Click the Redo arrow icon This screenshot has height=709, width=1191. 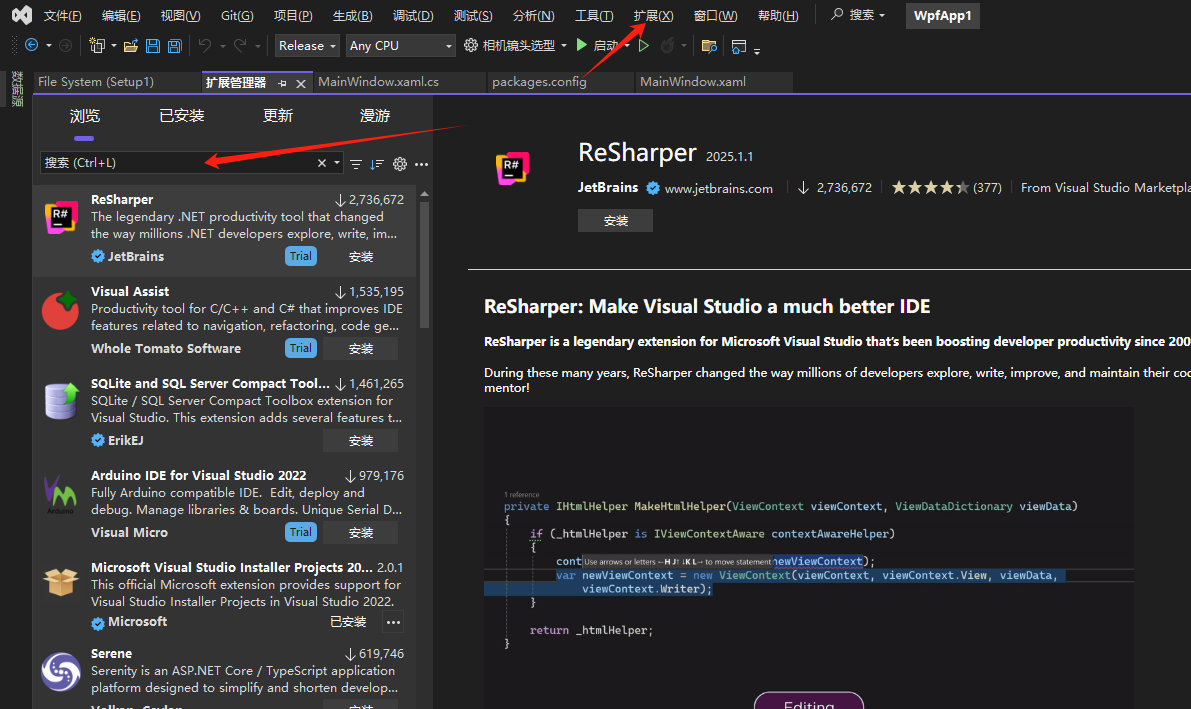click(240, 46)
